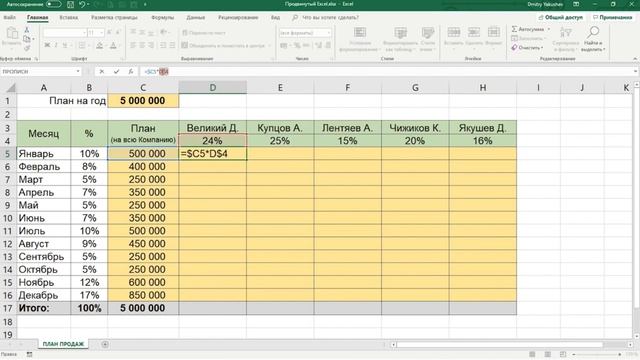
Task: Toggle the Автосохранение switch
Action: pos(53,4)
